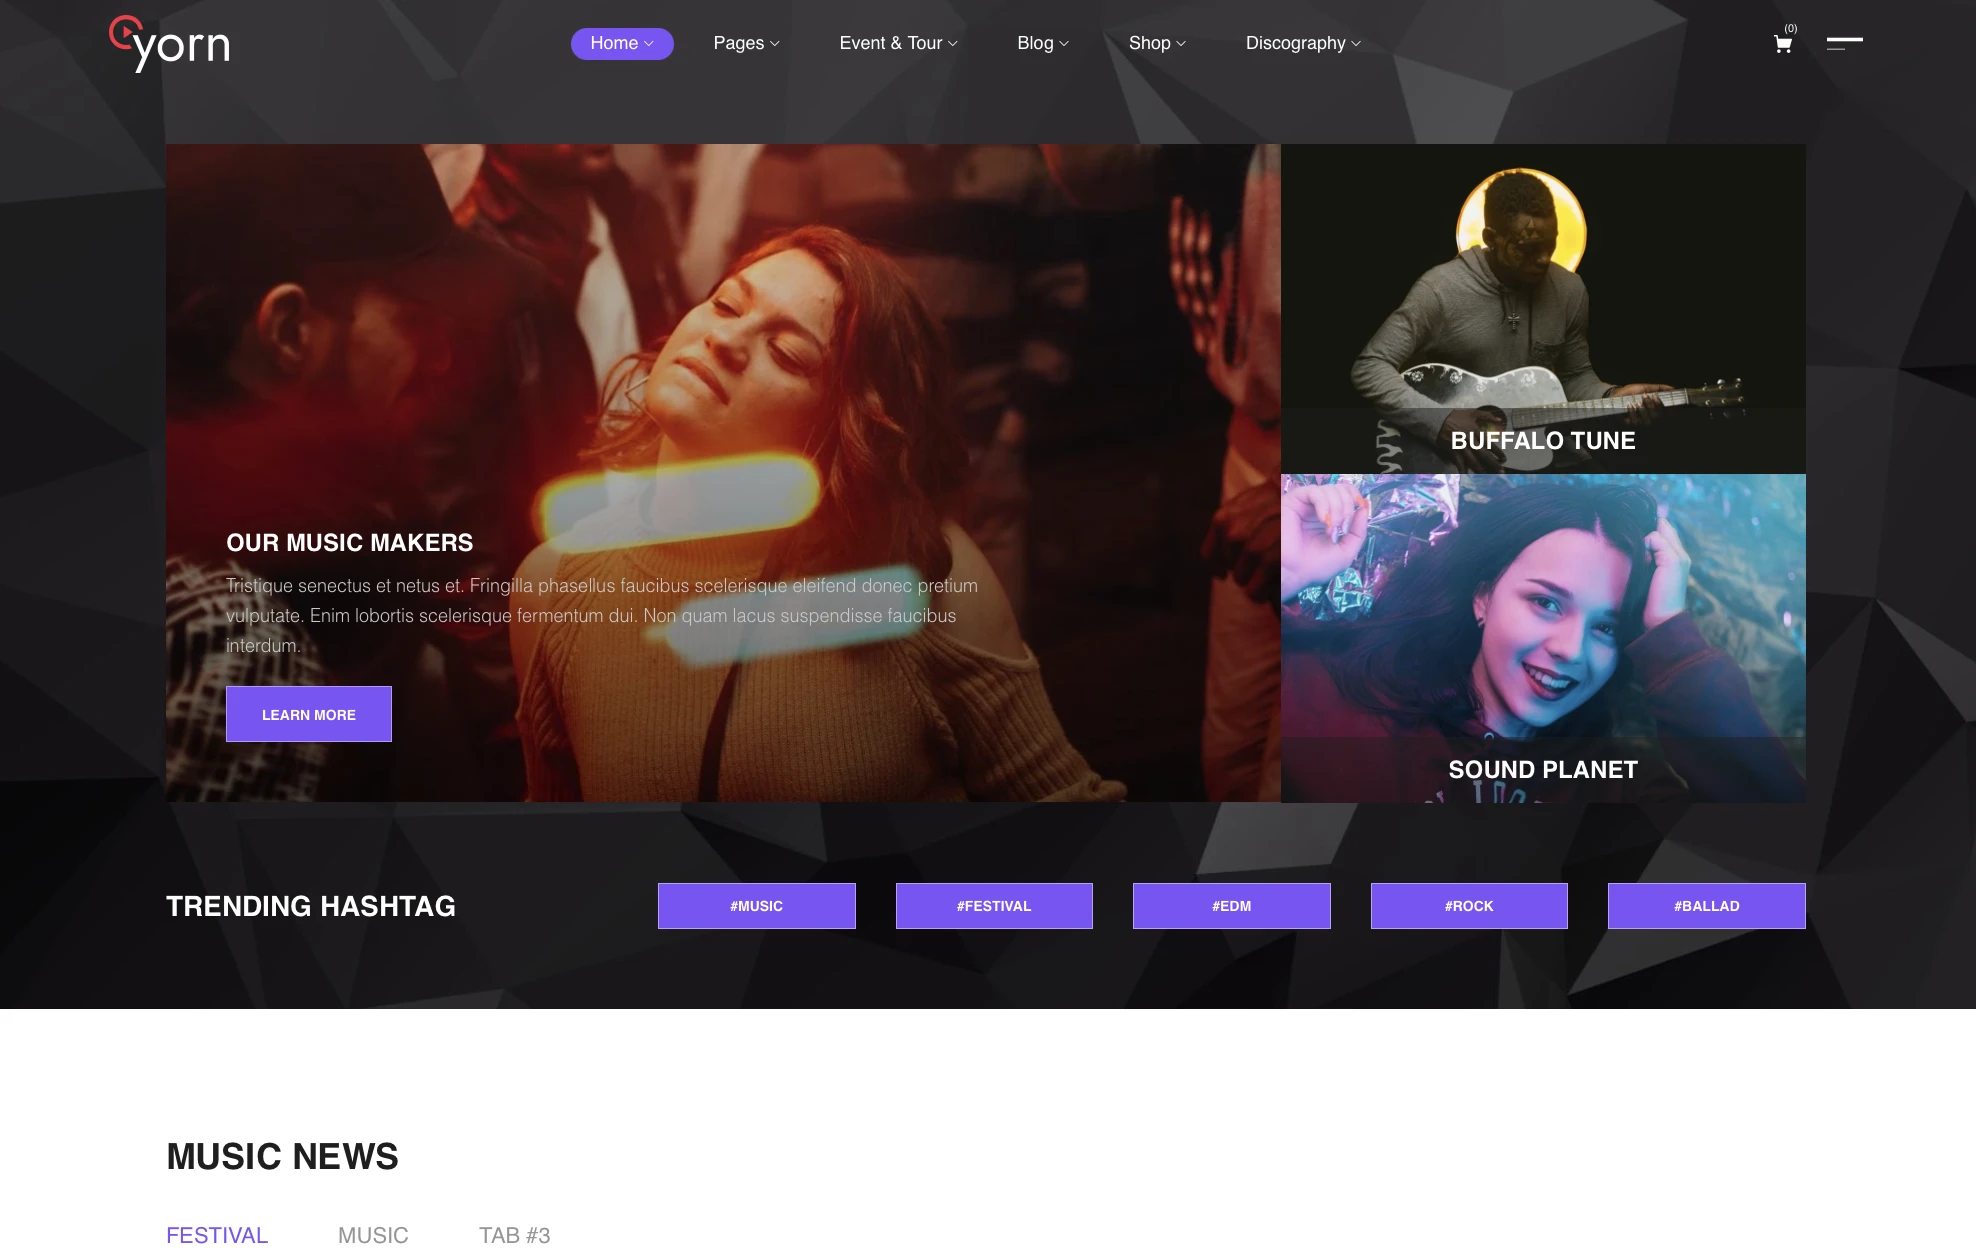Expand the Shop dropdown chevron
1976x1248 pixels.
coord(1181,44)
